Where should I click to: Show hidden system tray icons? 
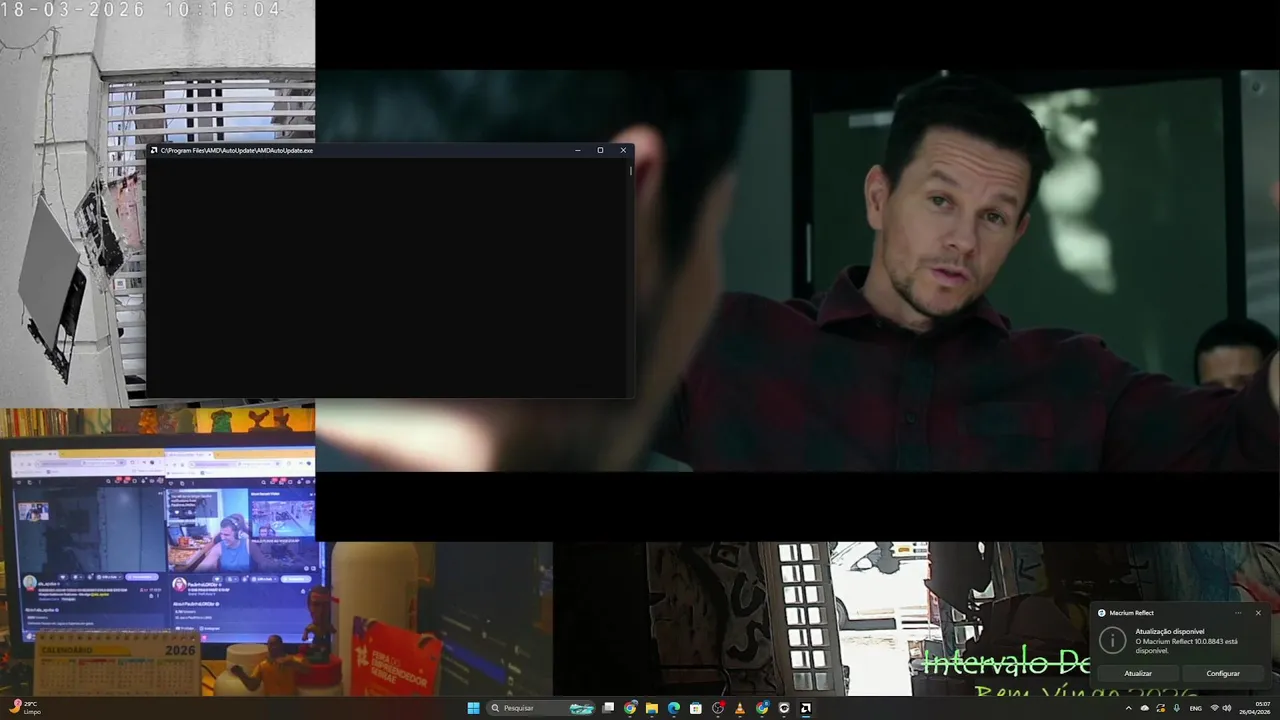1129,708
